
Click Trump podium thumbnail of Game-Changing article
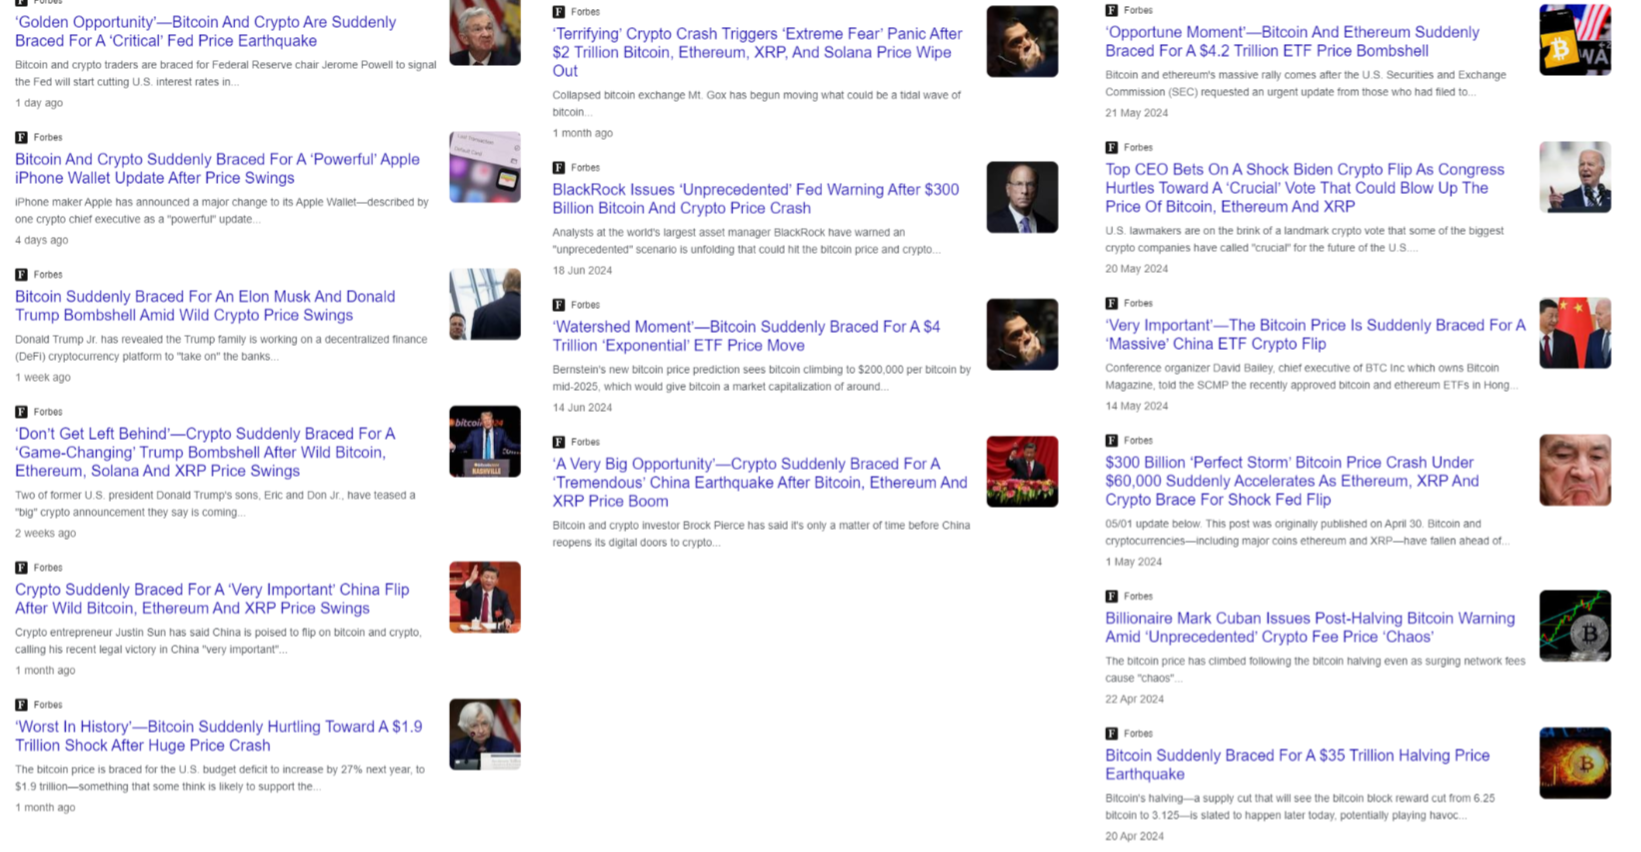pos(485,441)
